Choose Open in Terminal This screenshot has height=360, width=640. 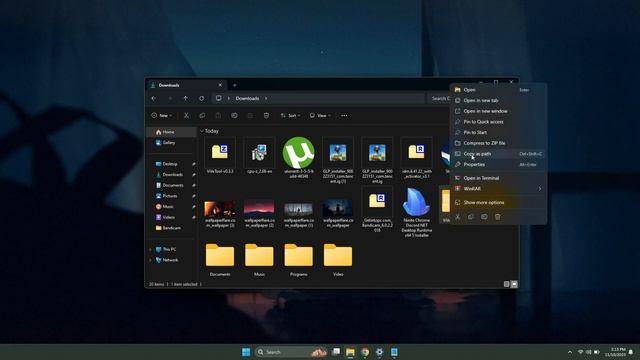[498, 178]
